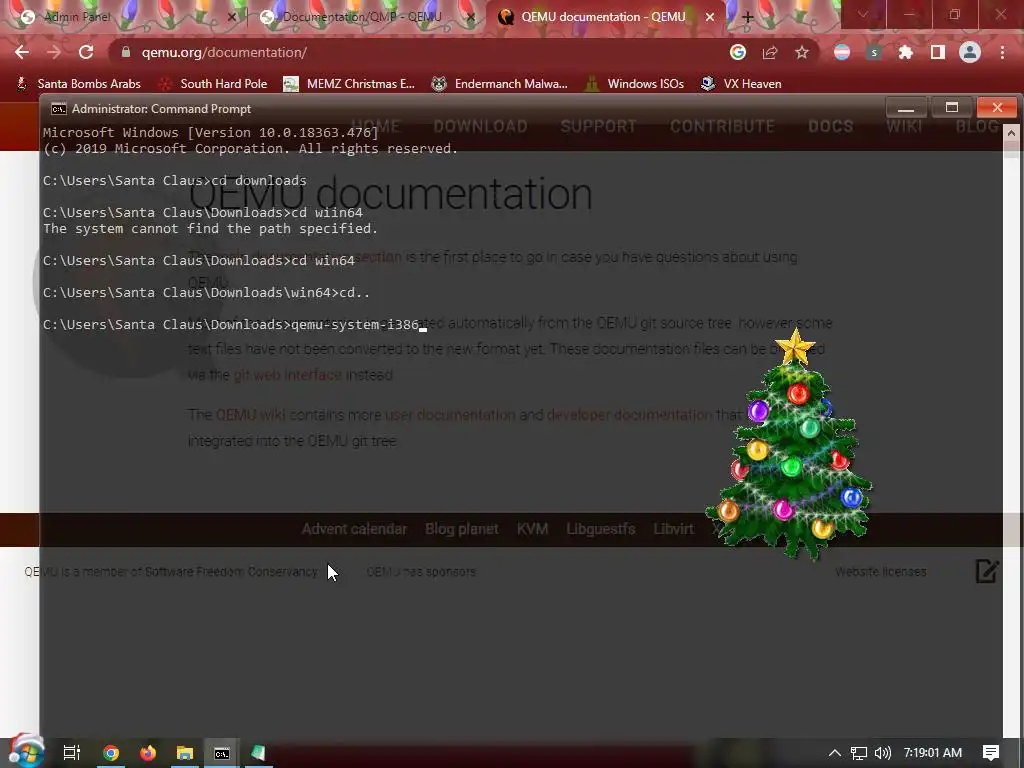Click the gray 'S' extension icon
Viewport: 1024px width, 768px height.
(x=874, y=52)
